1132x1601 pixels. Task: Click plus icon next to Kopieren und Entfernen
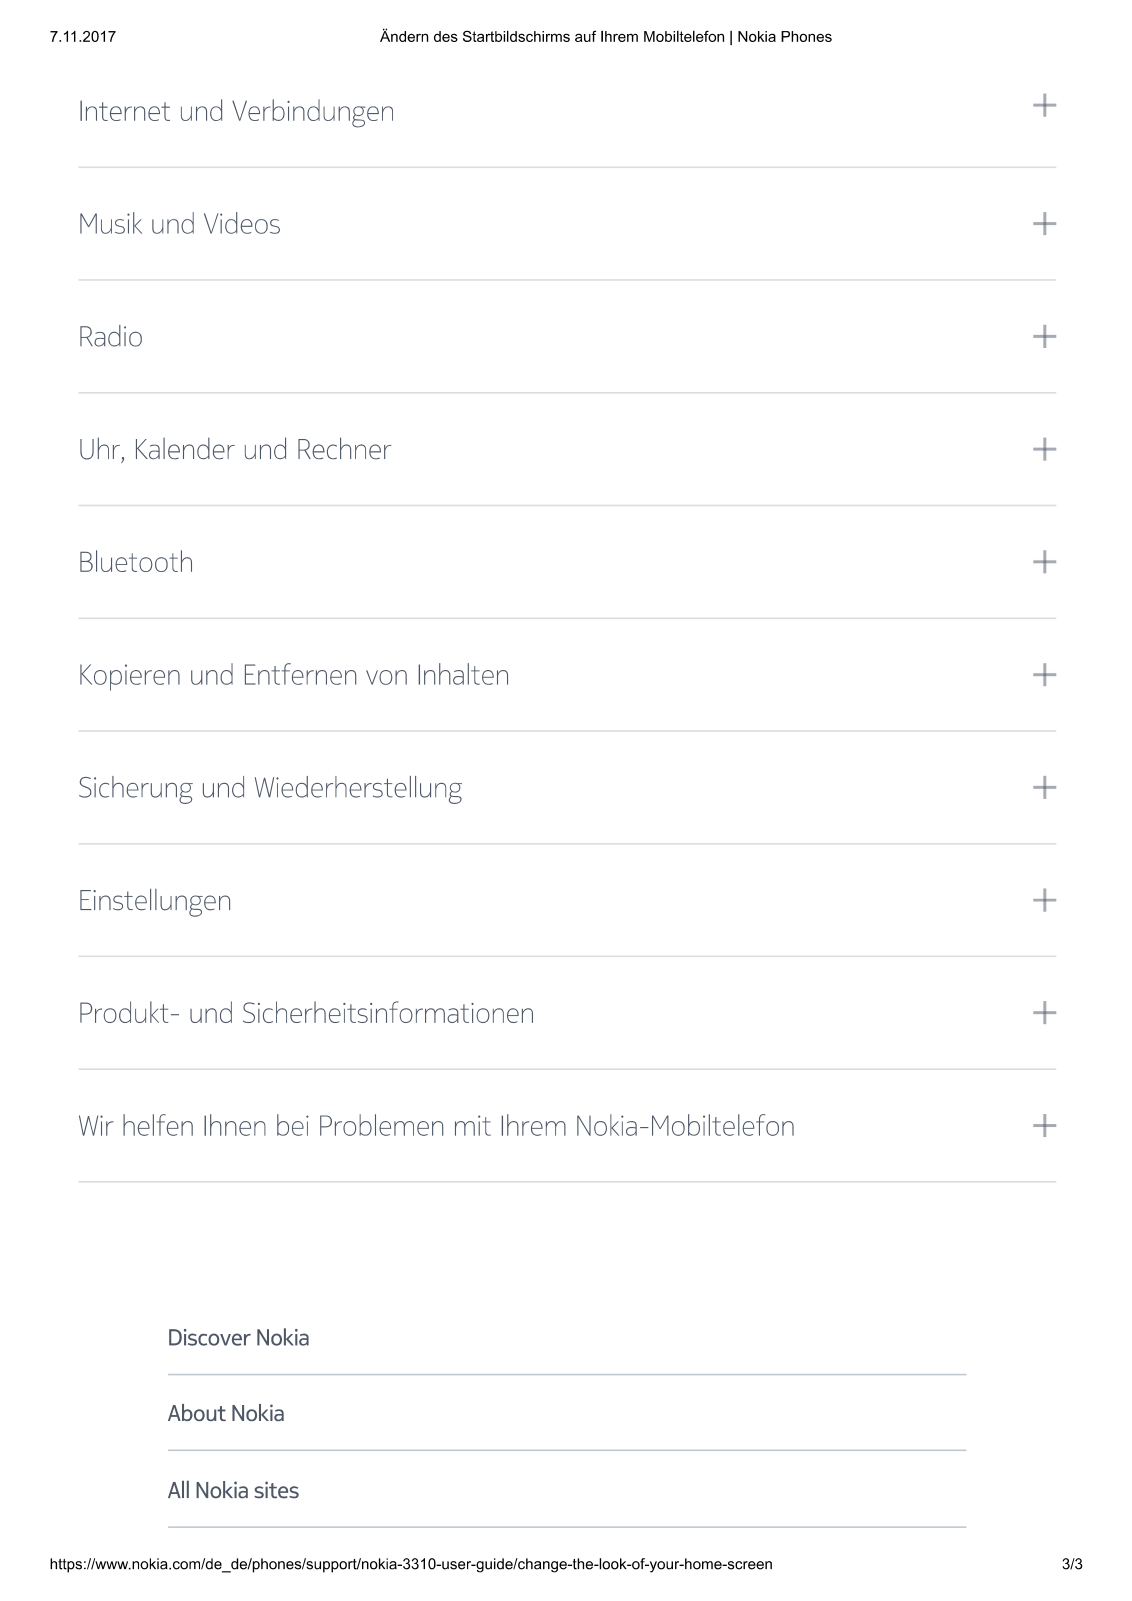[x=1044, y=675]
